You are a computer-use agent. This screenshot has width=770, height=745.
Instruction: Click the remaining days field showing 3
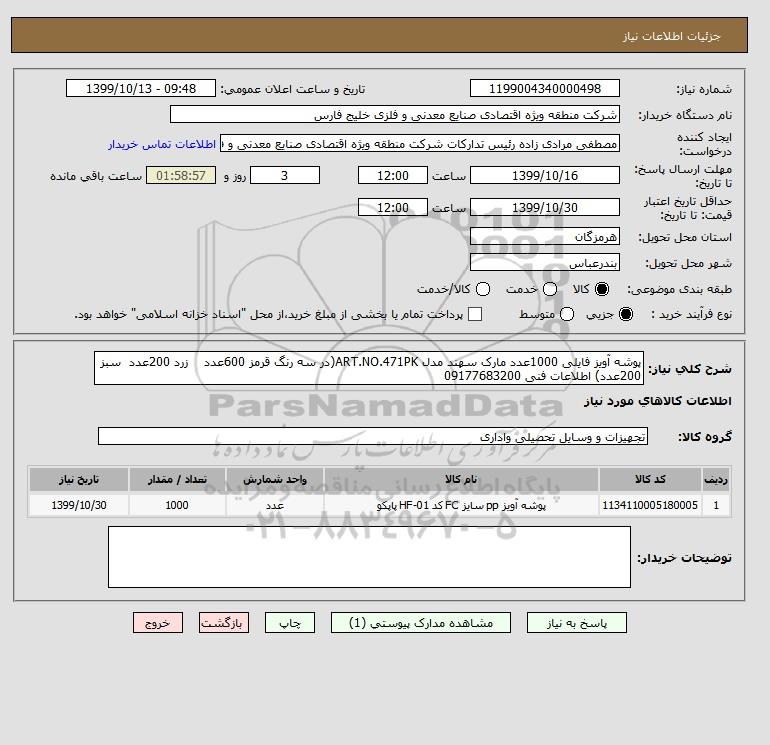click(x=285, y=175)
